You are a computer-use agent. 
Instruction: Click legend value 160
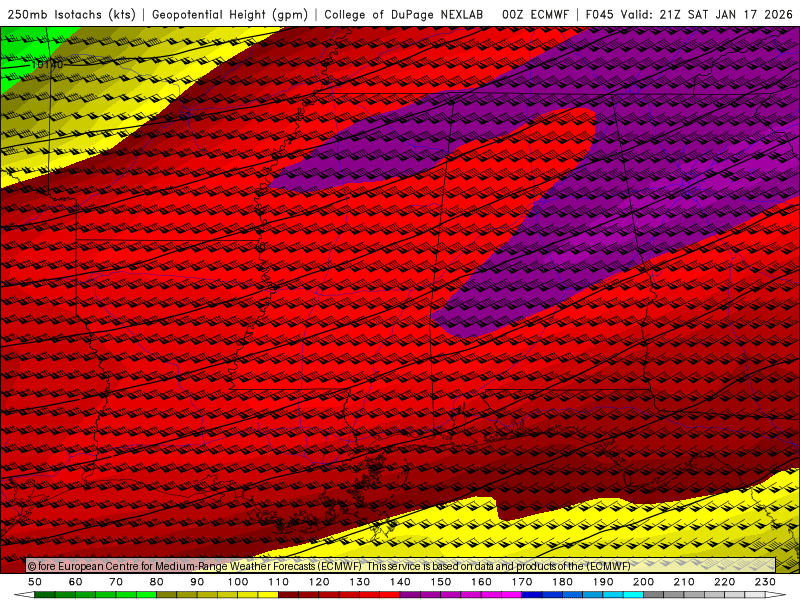(481, 582)
